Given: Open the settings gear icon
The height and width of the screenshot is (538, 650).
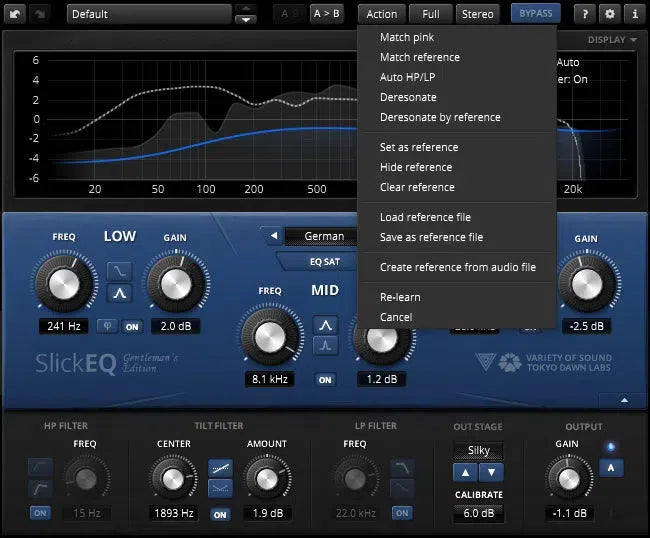Looking at the screenshot, I should click(x=610, y=14).
